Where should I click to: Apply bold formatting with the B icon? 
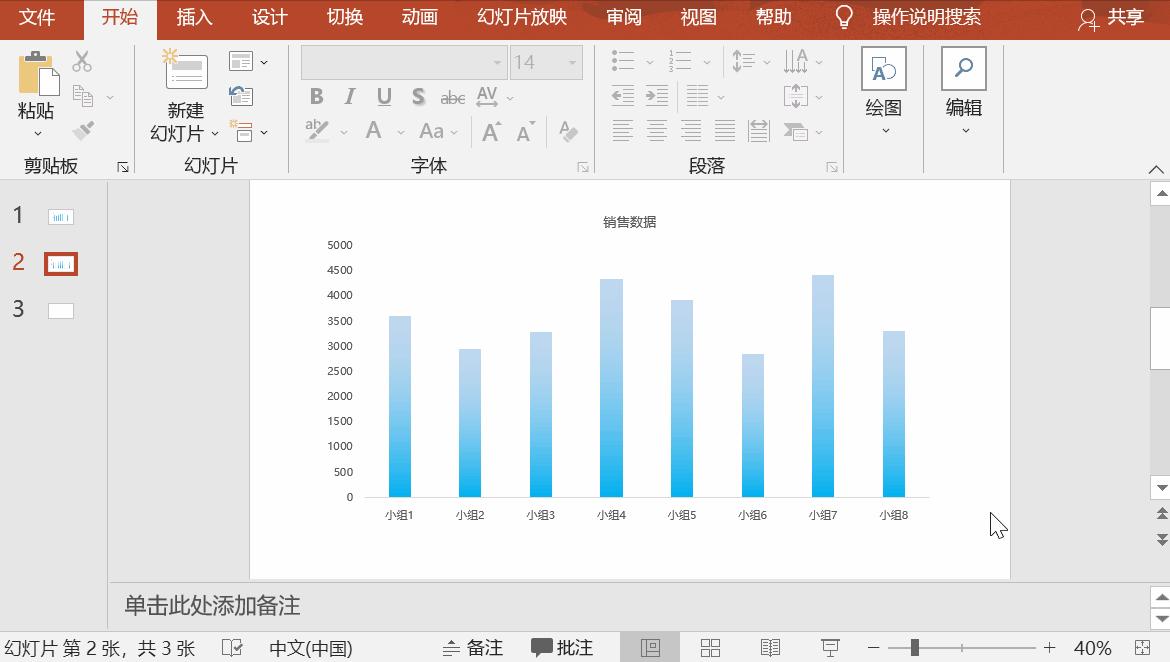click(x=317, y=97)
